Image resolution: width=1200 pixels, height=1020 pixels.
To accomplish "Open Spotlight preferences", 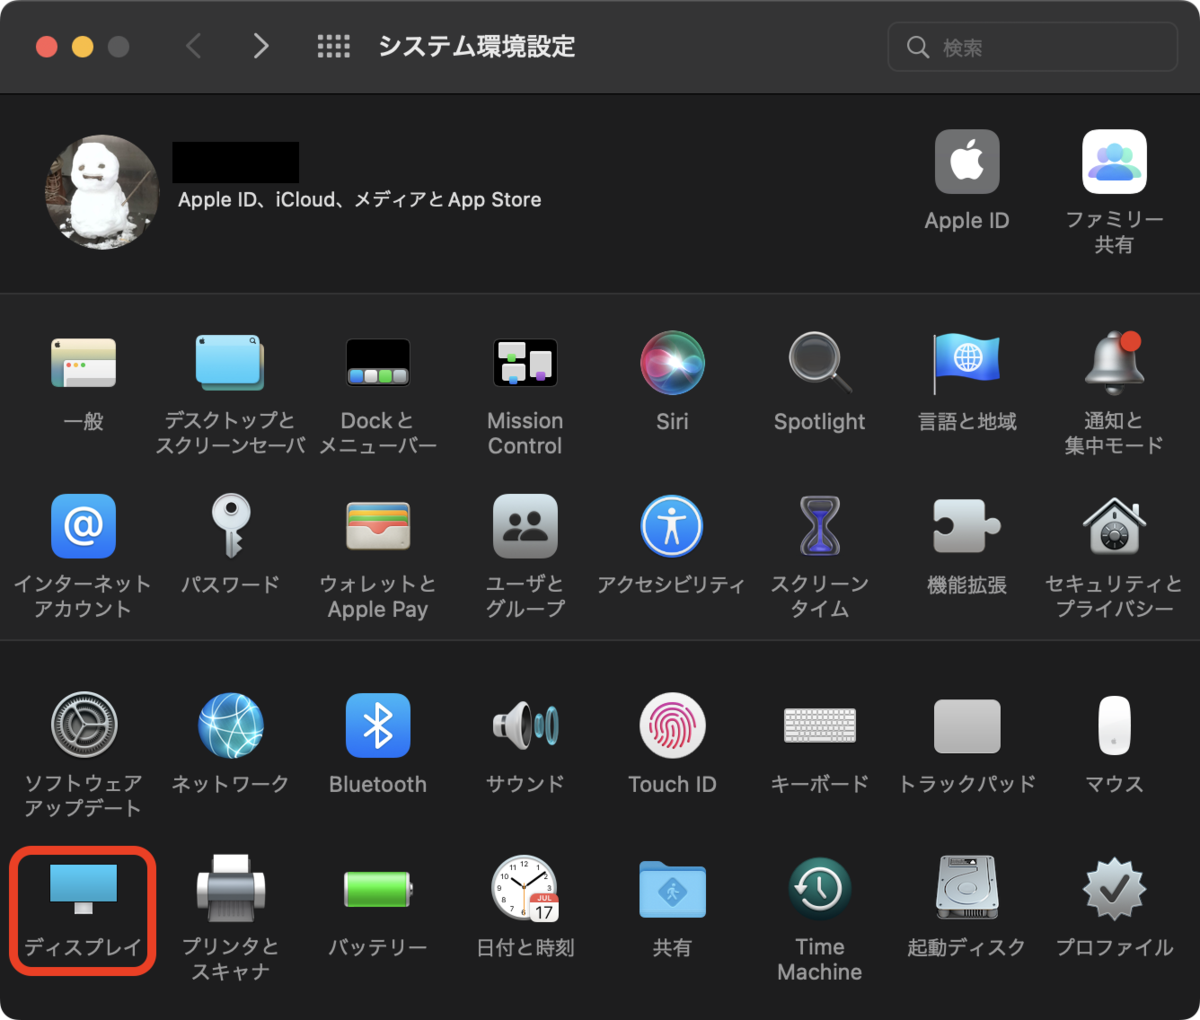I will coord(820,362).
